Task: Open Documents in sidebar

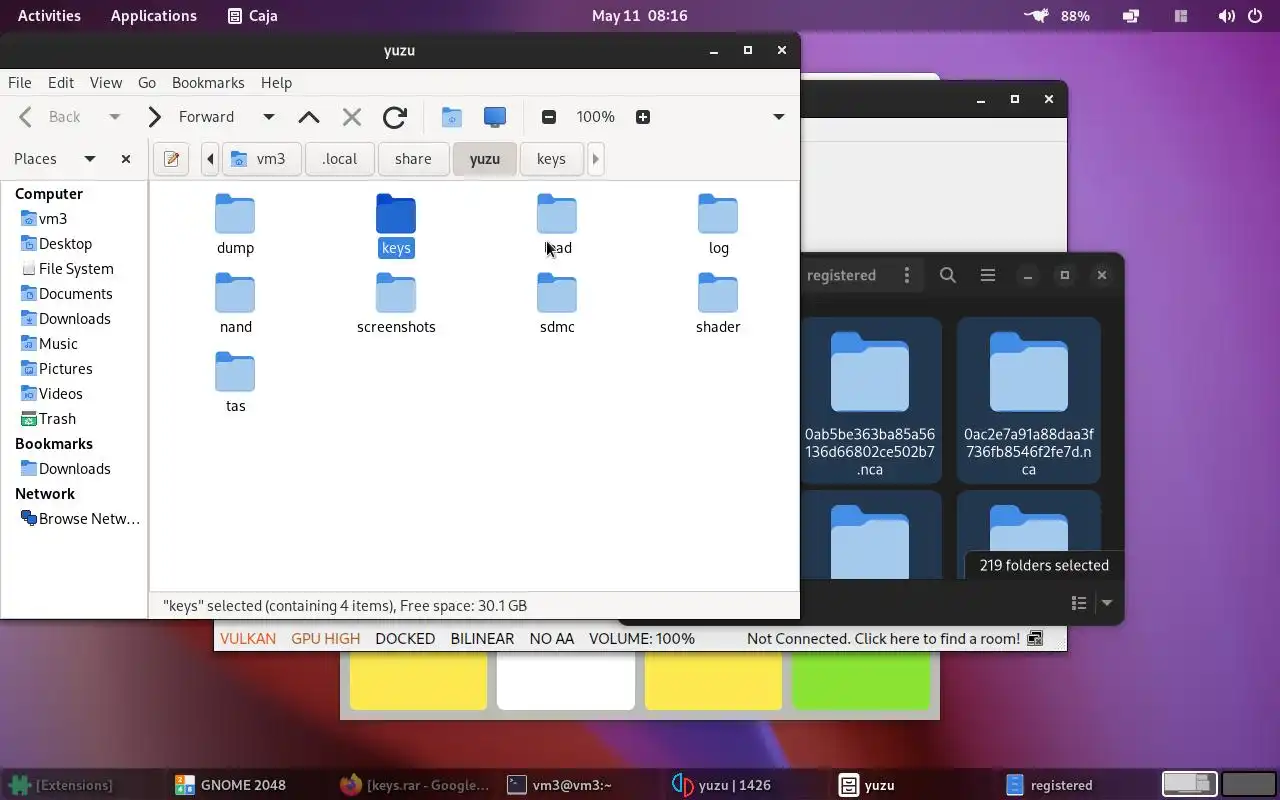Action: point(75,294)
